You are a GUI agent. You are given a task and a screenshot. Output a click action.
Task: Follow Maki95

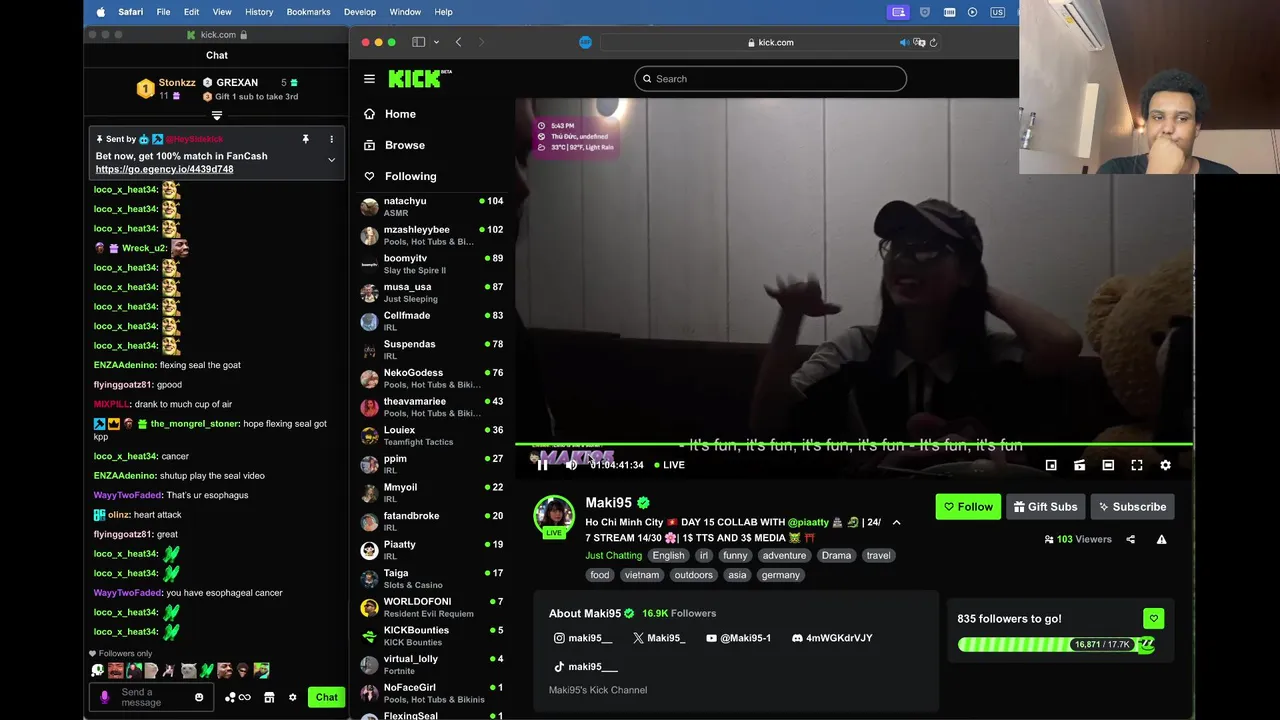coord(968,507)
